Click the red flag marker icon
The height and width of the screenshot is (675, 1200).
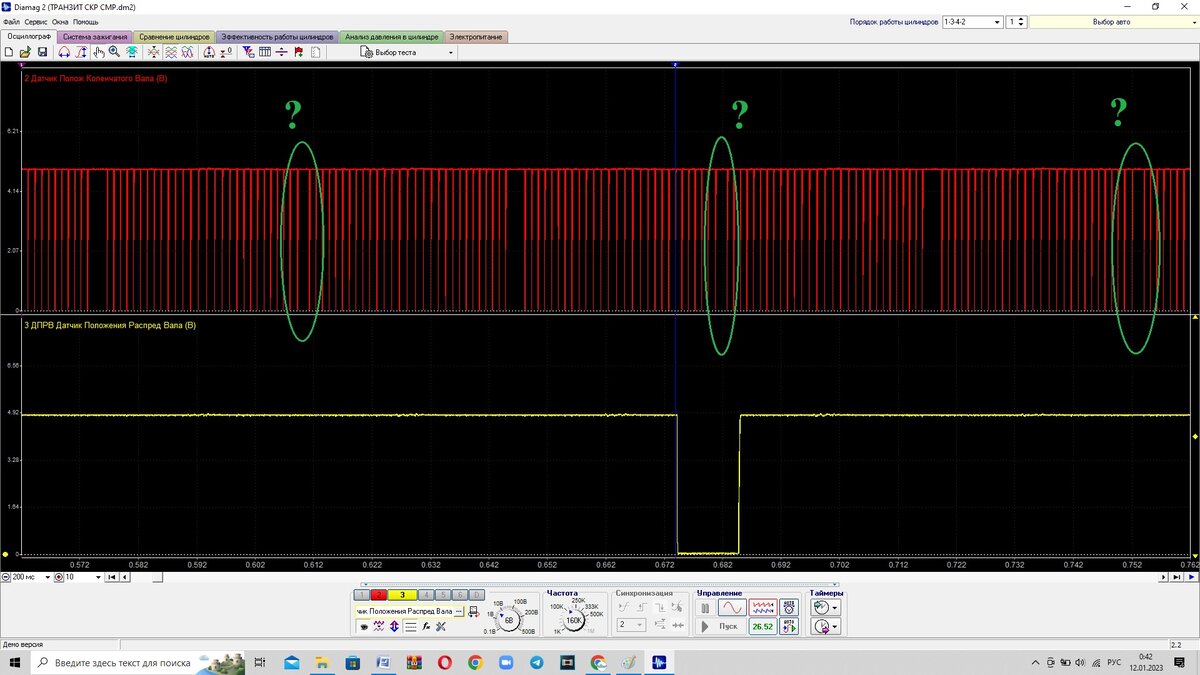pyautogui.click(x=299, y=52)
